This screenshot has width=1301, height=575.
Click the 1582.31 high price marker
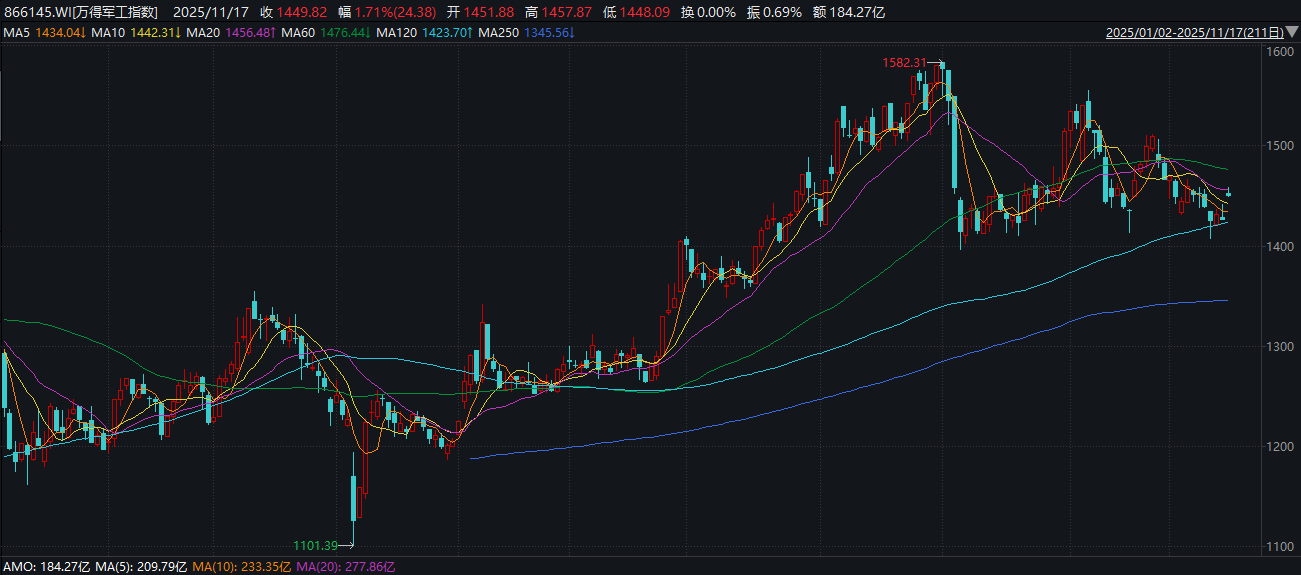(x=905, y=62)
